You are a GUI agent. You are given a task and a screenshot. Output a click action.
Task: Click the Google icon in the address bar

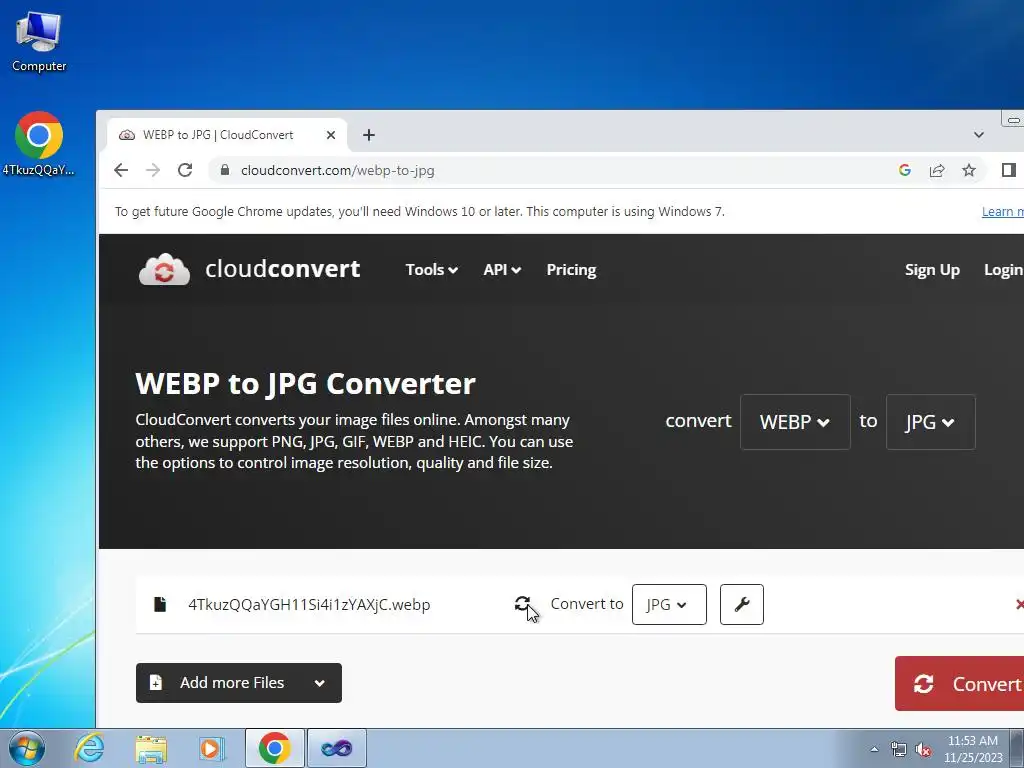[904, 170]
